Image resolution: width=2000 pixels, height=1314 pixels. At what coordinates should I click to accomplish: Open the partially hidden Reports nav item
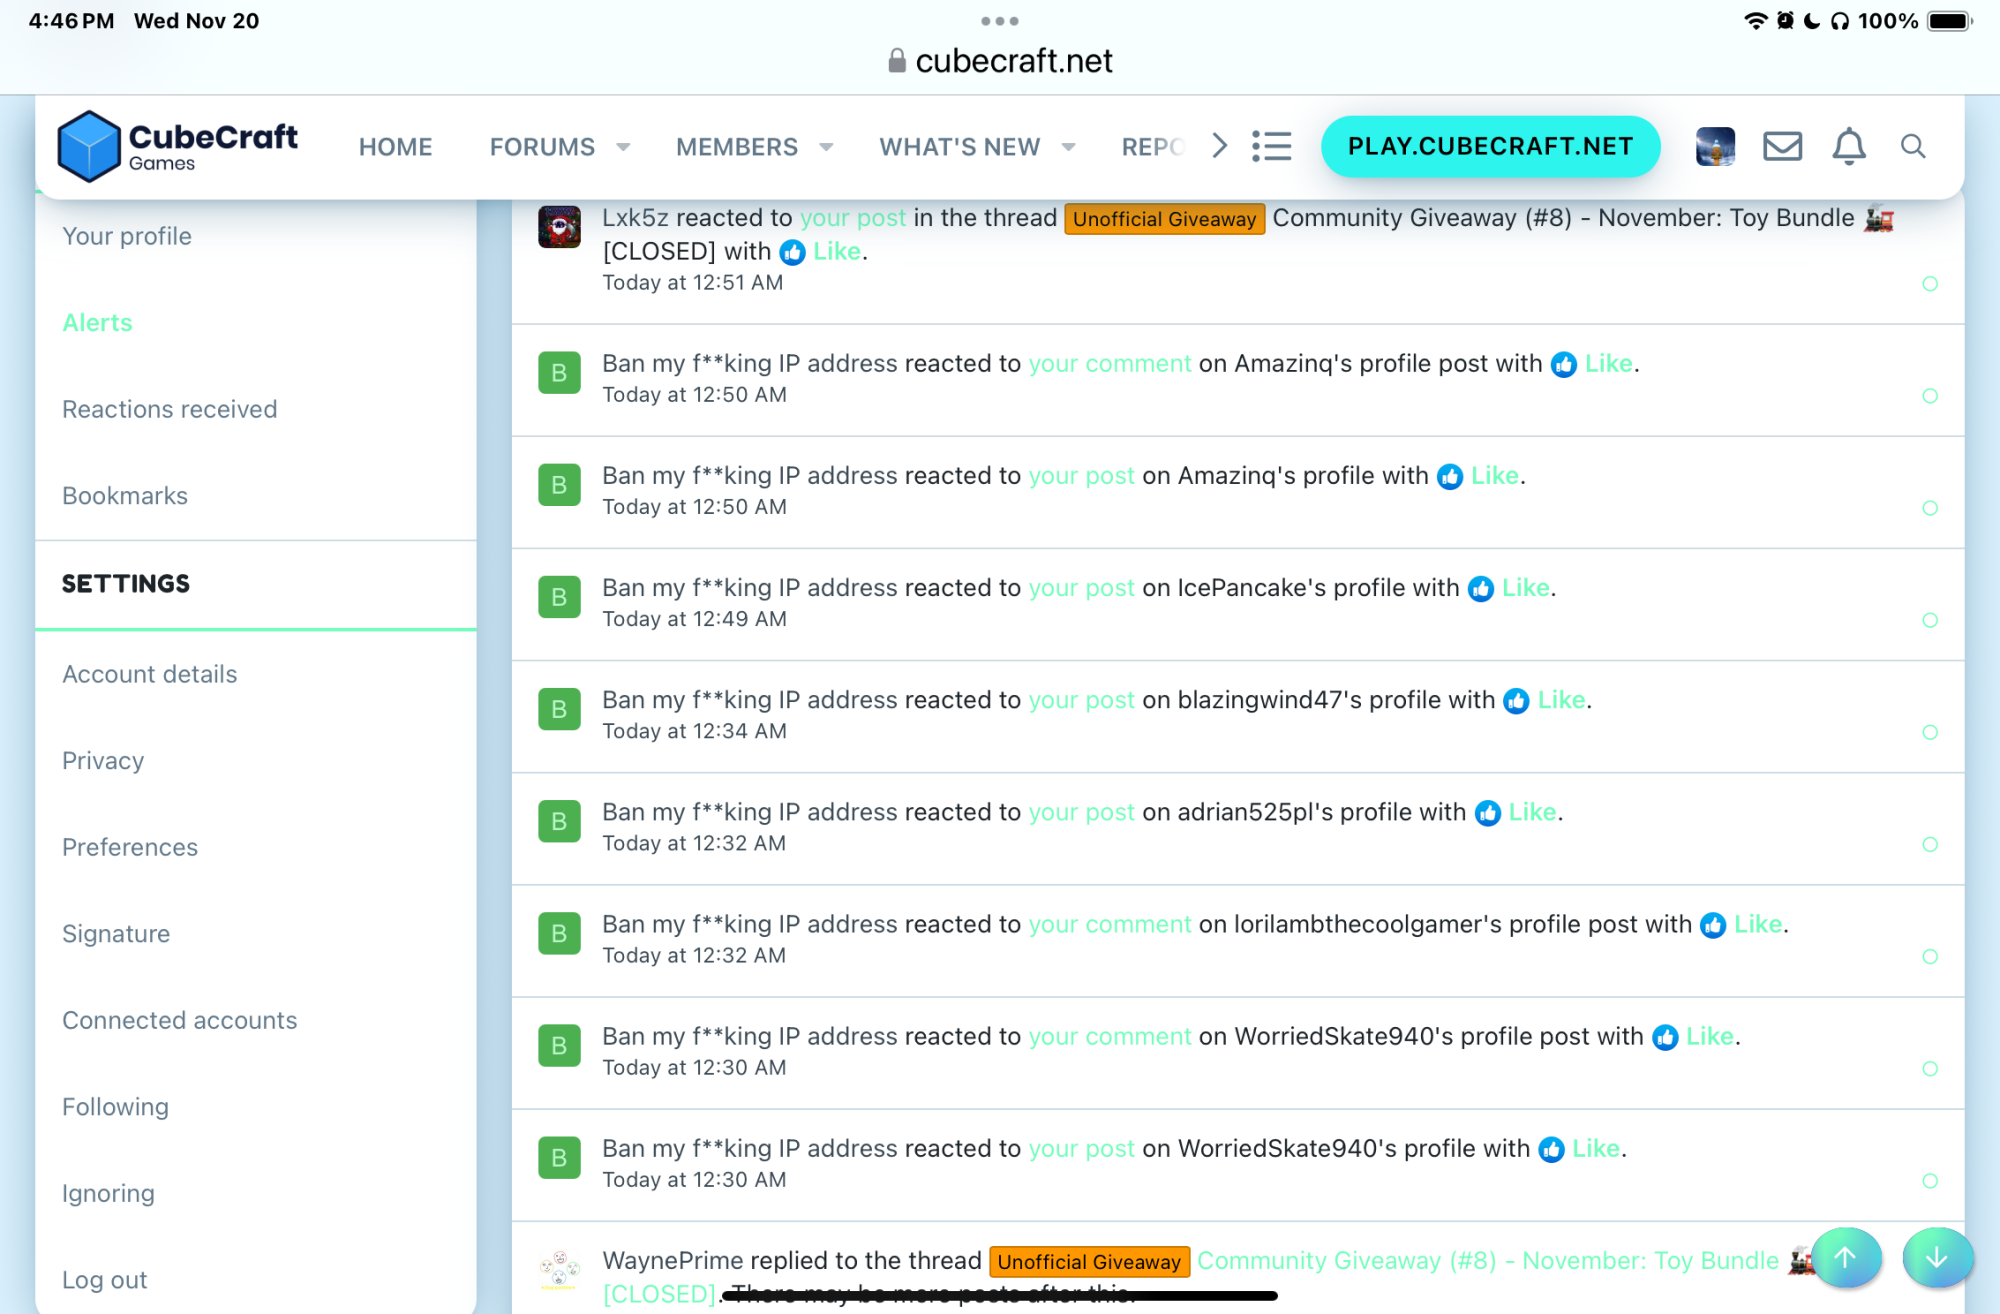click(1154, 147)
